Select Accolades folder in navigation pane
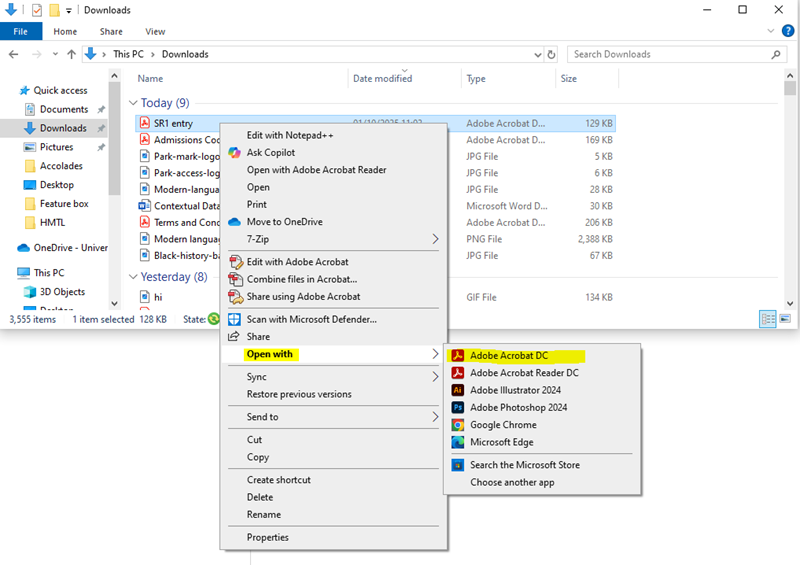This screenshot has width=800, height=565. (x=61, y=166)
